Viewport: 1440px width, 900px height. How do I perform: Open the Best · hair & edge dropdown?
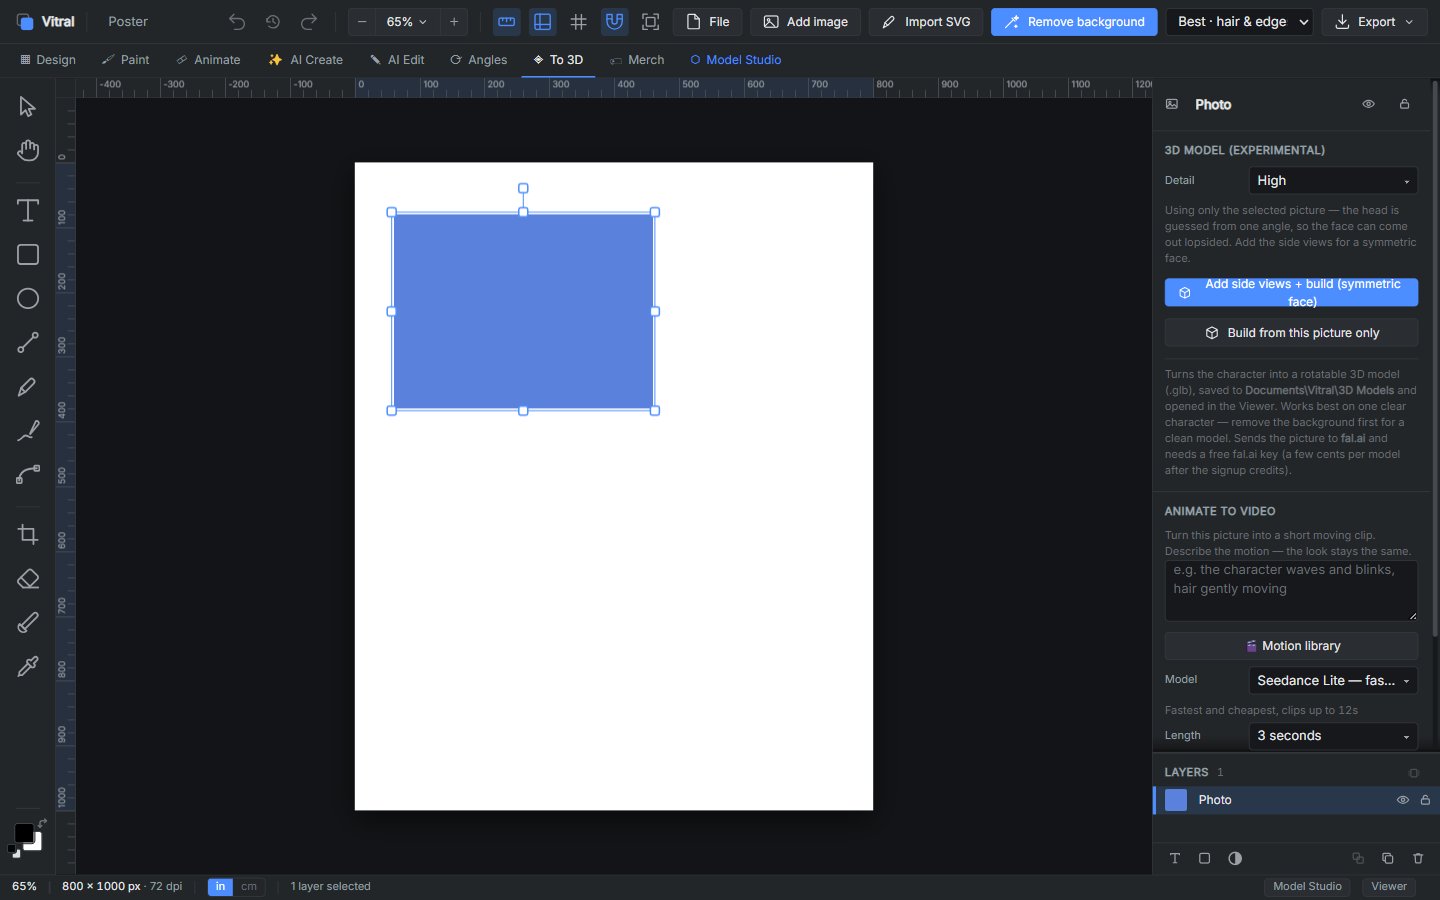(x=1240, y=22)
